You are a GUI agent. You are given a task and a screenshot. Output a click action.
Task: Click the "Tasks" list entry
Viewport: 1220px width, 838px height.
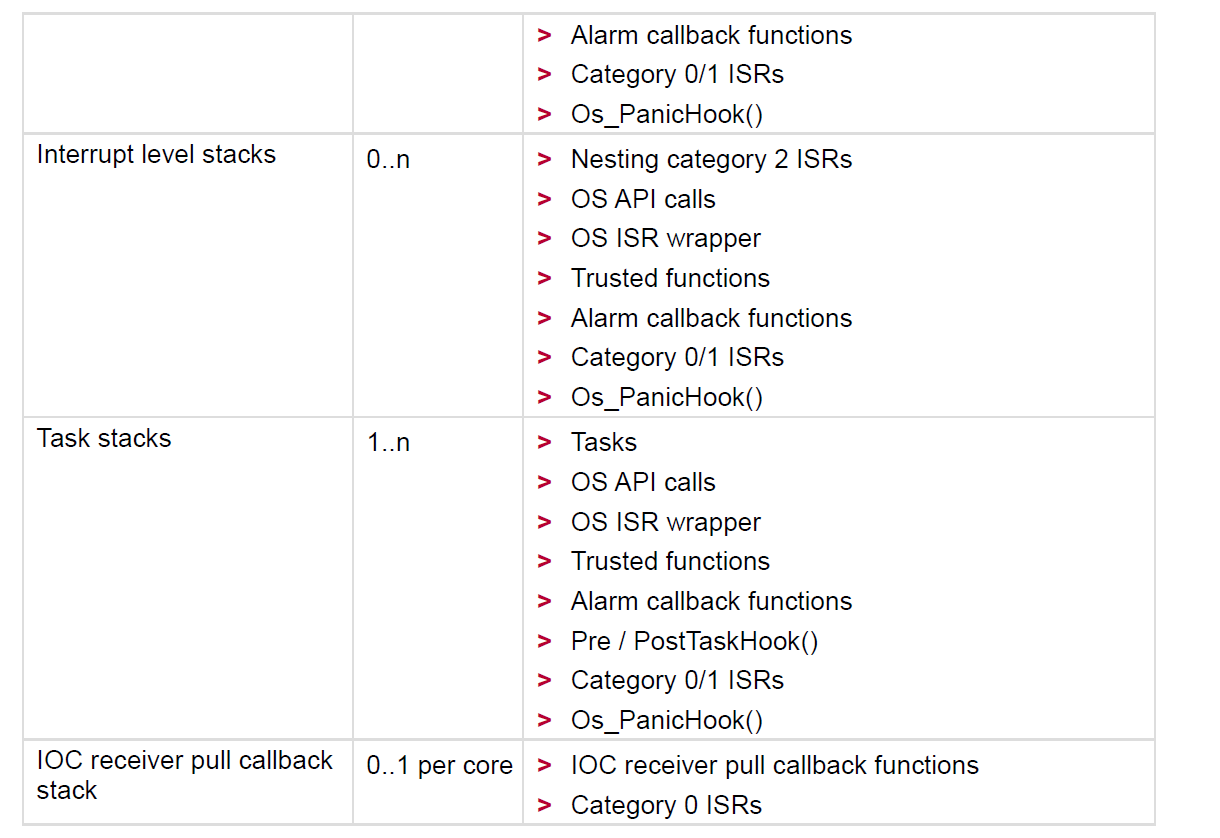coord(603,443)
